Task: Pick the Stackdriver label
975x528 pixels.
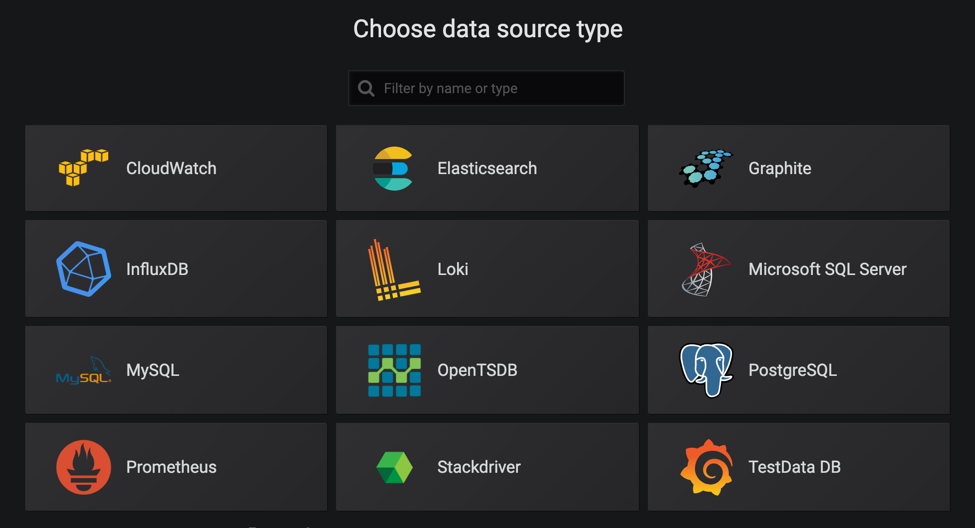Action: tap(479, 467)
